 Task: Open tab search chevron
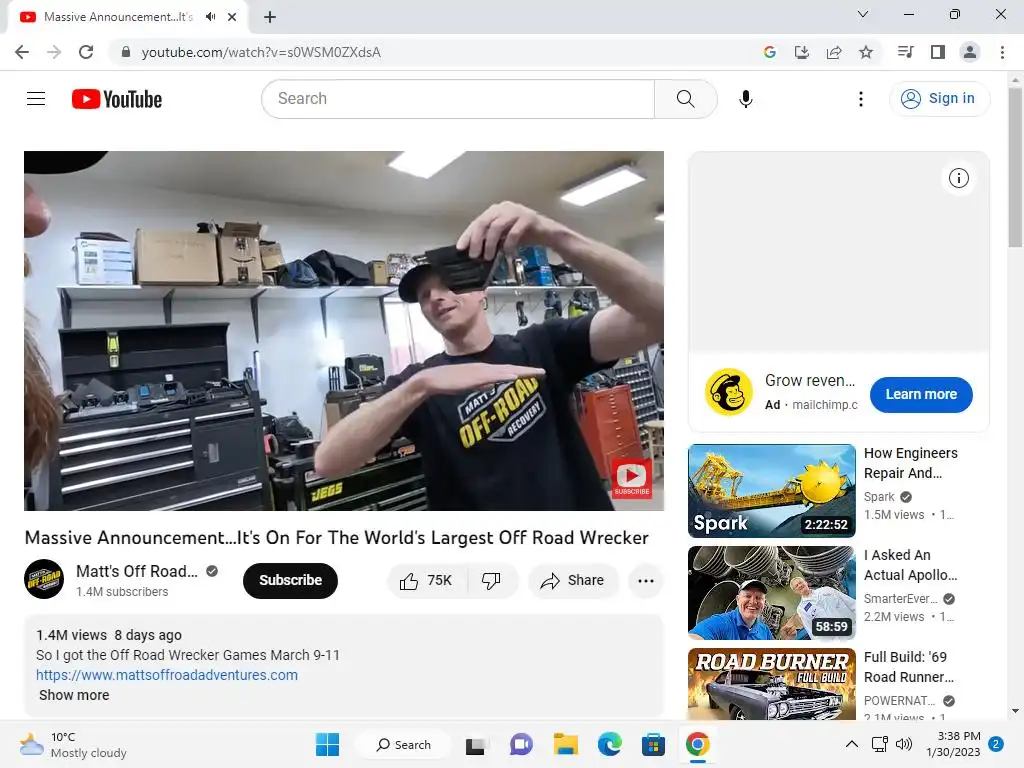[863, 14]
